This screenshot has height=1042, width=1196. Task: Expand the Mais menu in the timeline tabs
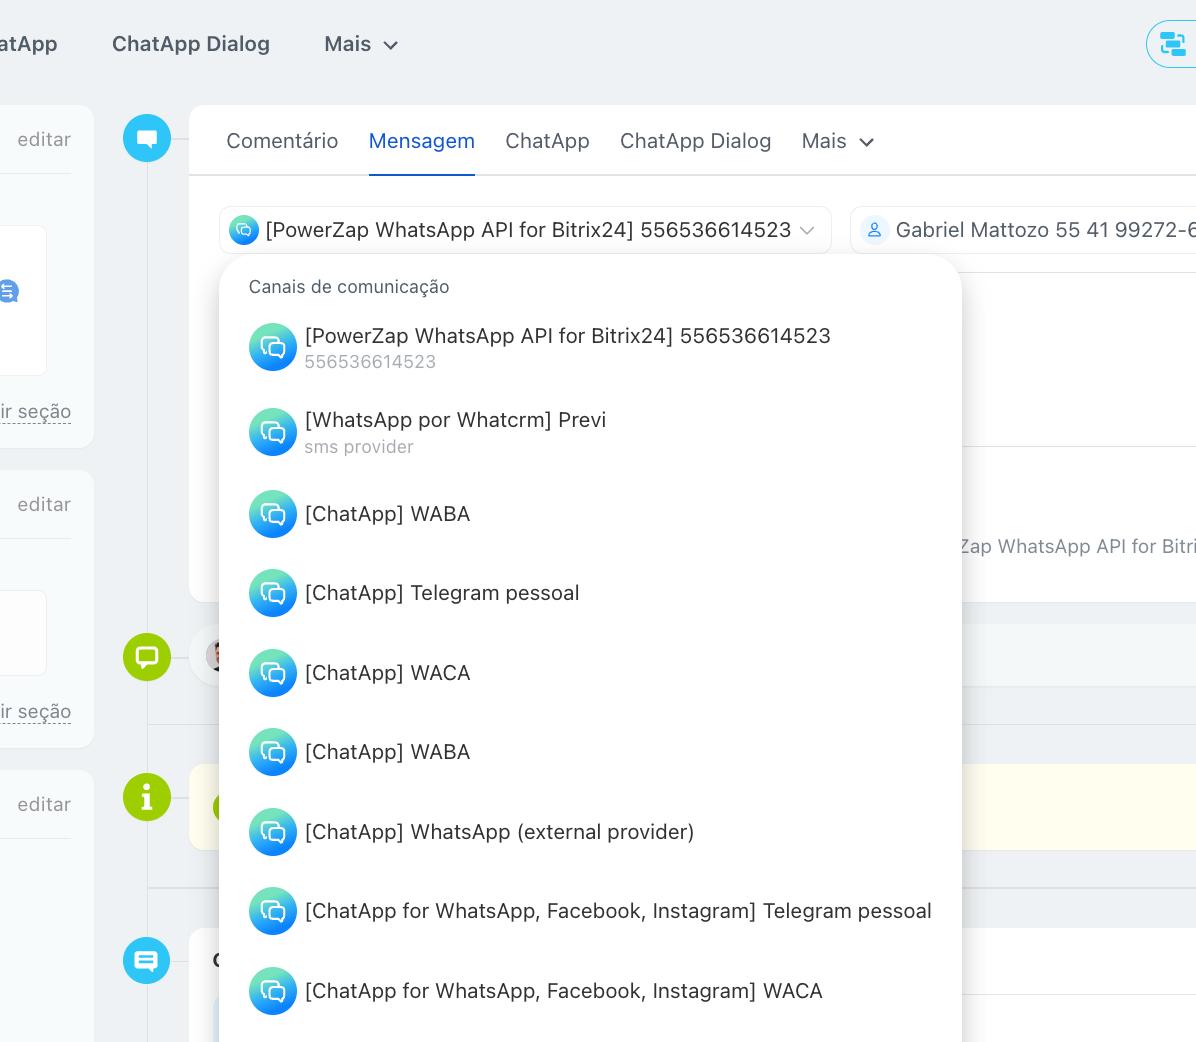(x=838, y=141)
